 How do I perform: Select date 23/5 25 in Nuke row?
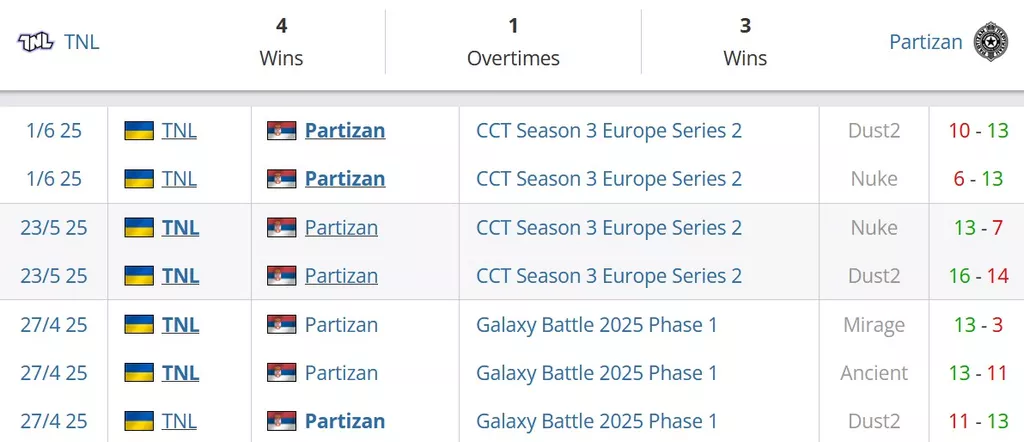(54, 227)
